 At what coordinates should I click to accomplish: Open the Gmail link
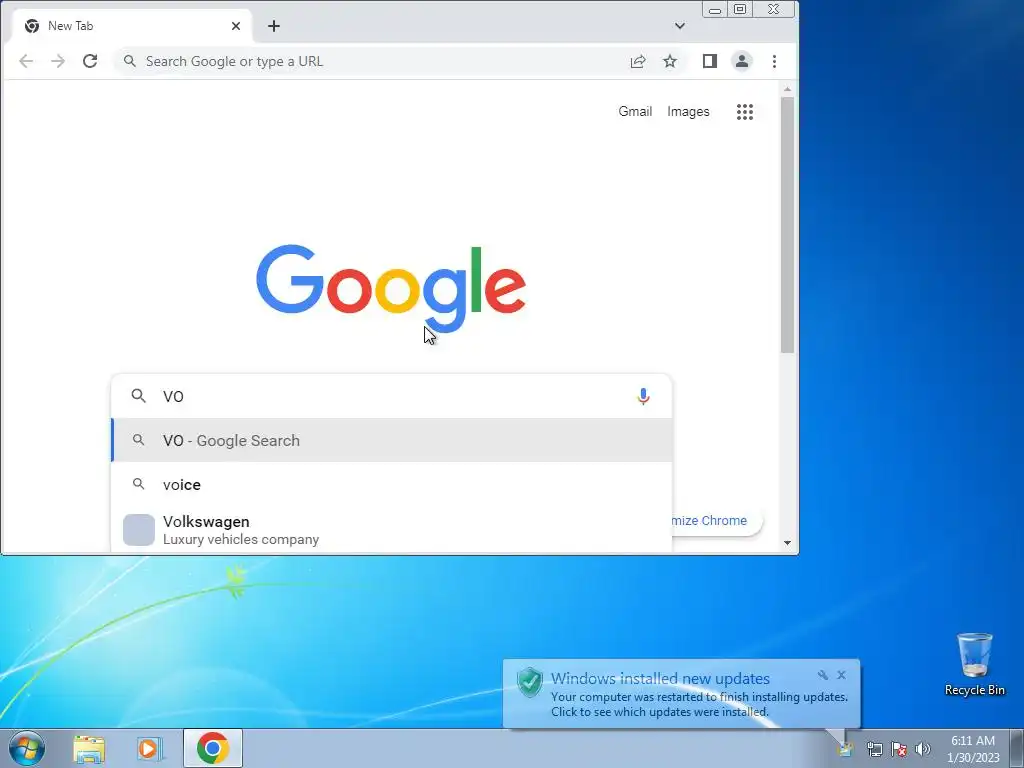[635, 112]
